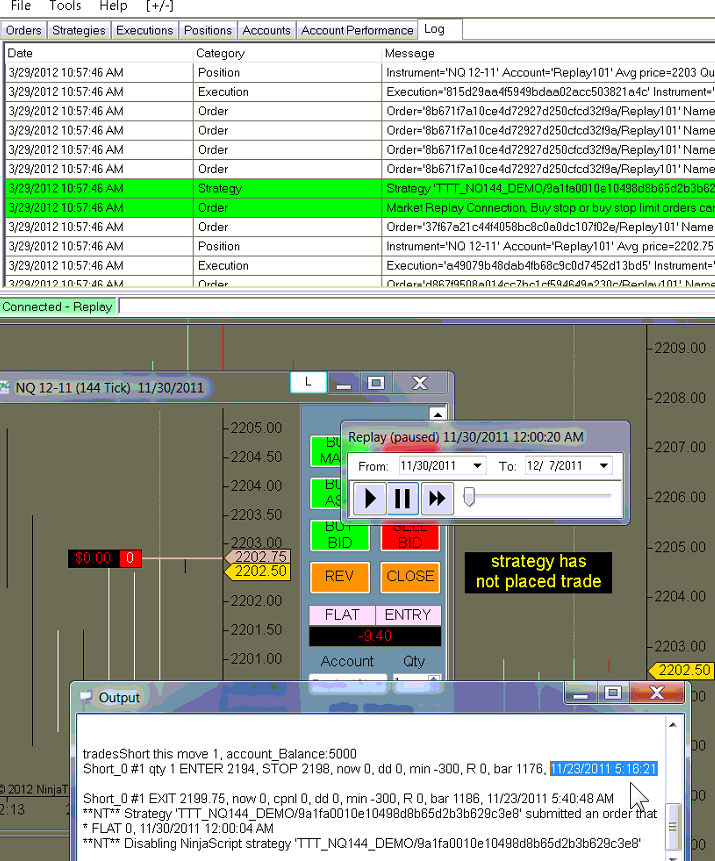The height and width of the screenshot is (861, 715).
Task: Switch to the Orders tab
Action: pos(24,30)
